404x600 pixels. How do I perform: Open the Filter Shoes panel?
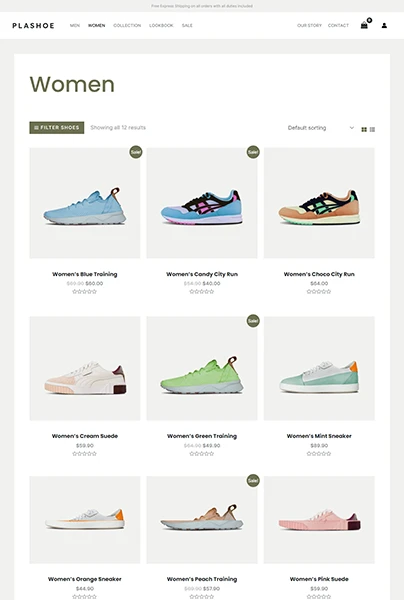pos(57,128)
